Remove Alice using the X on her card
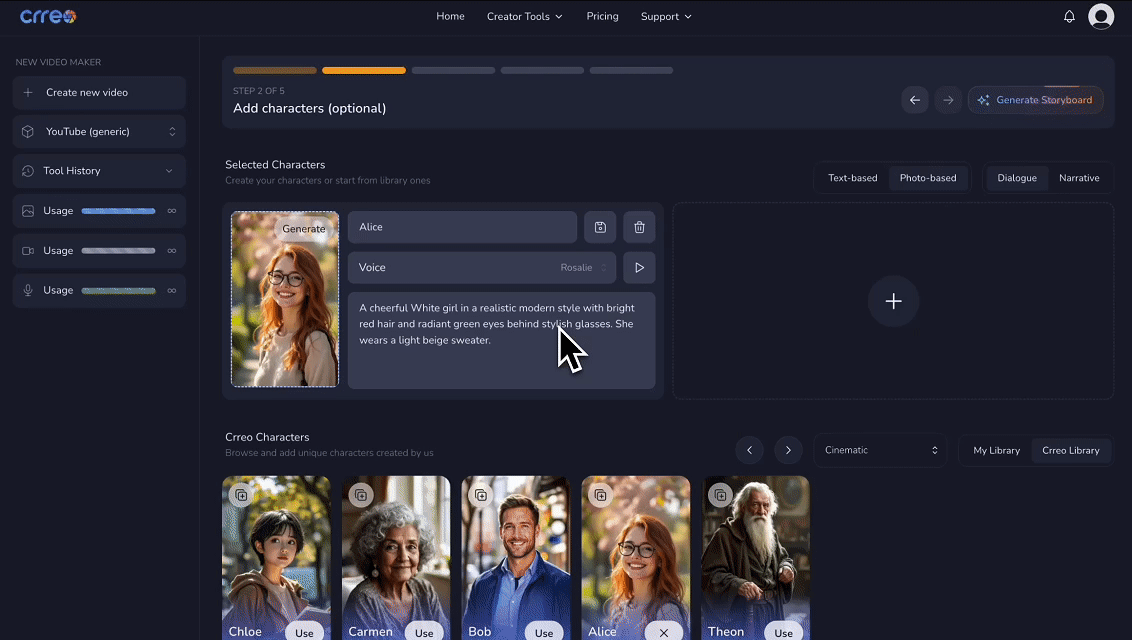The width and height of the screenshot is (1132, 640). pos(663,632)
